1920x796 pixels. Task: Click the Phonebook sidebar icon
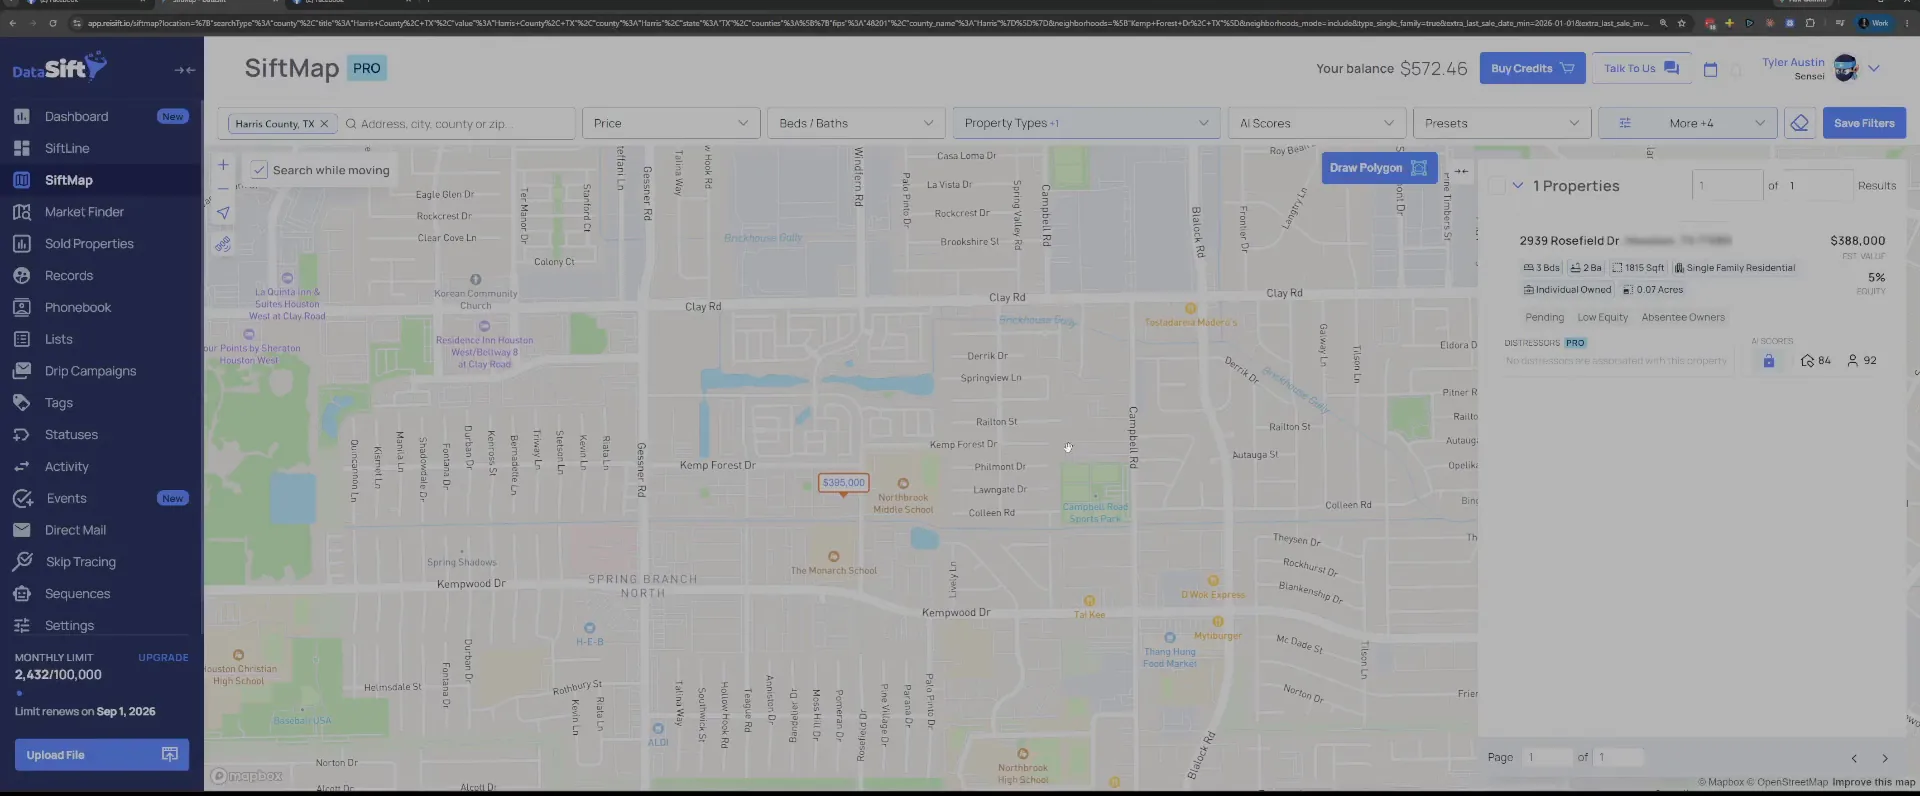click(x=22, y=308)
